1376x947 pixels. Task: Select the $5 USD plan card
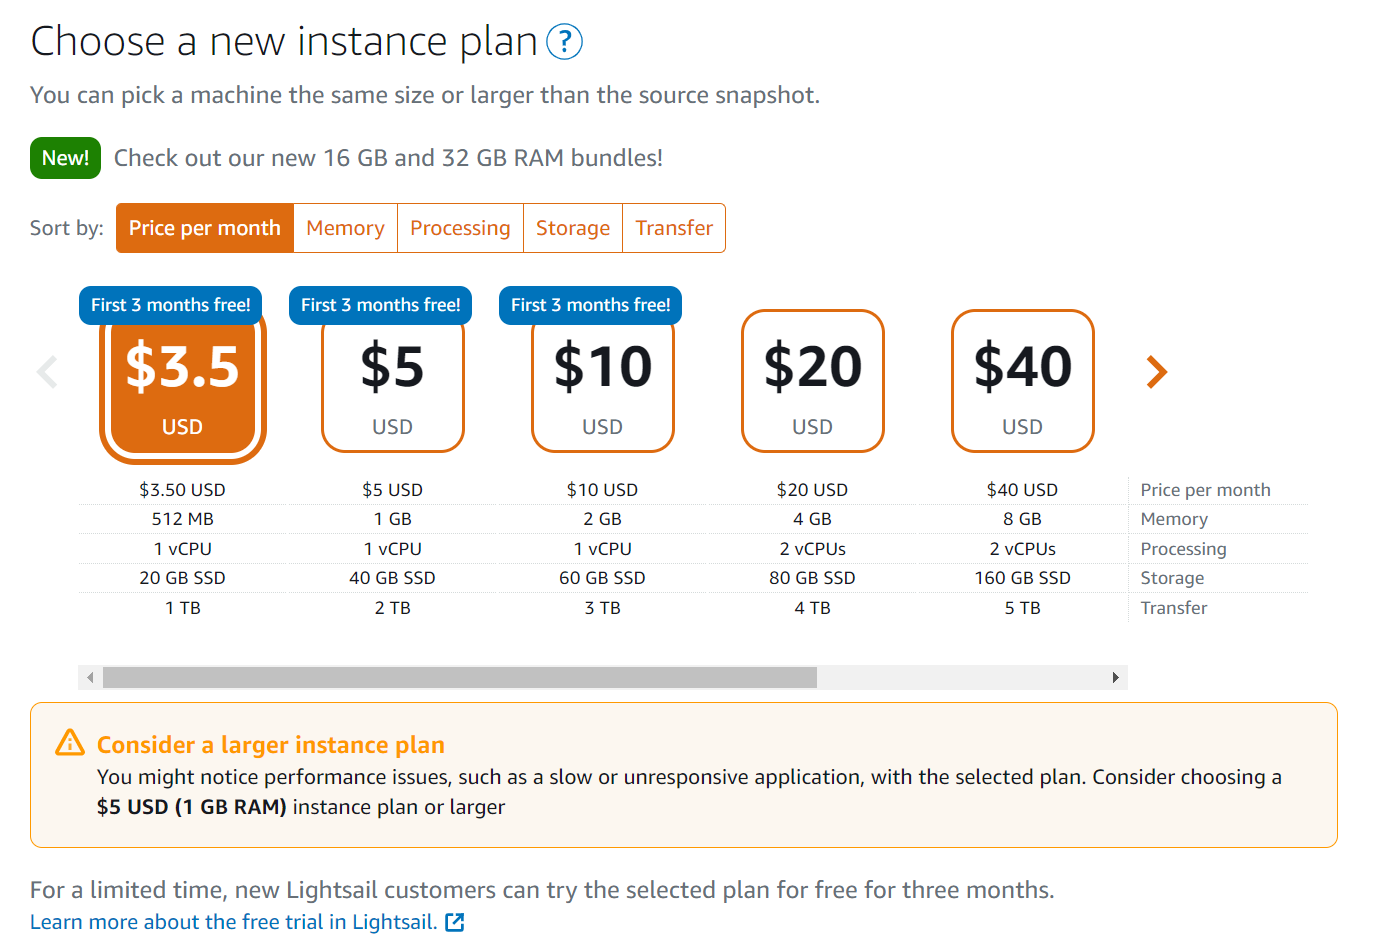393,381
